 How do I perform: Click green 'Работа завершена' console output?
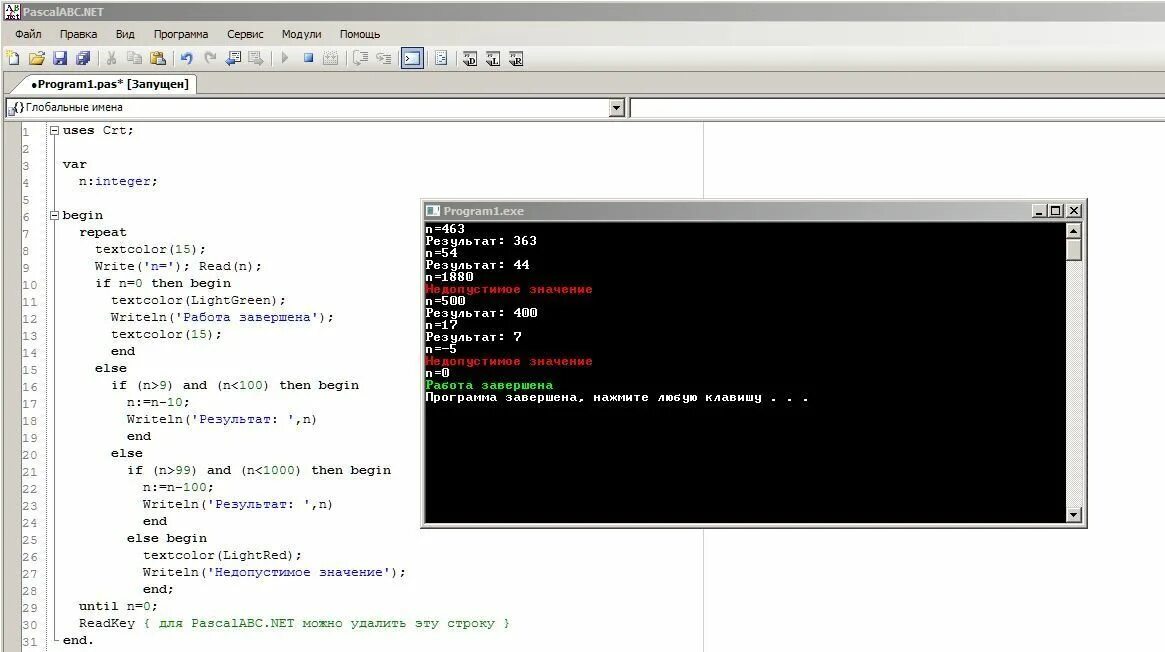pos(489,385)
